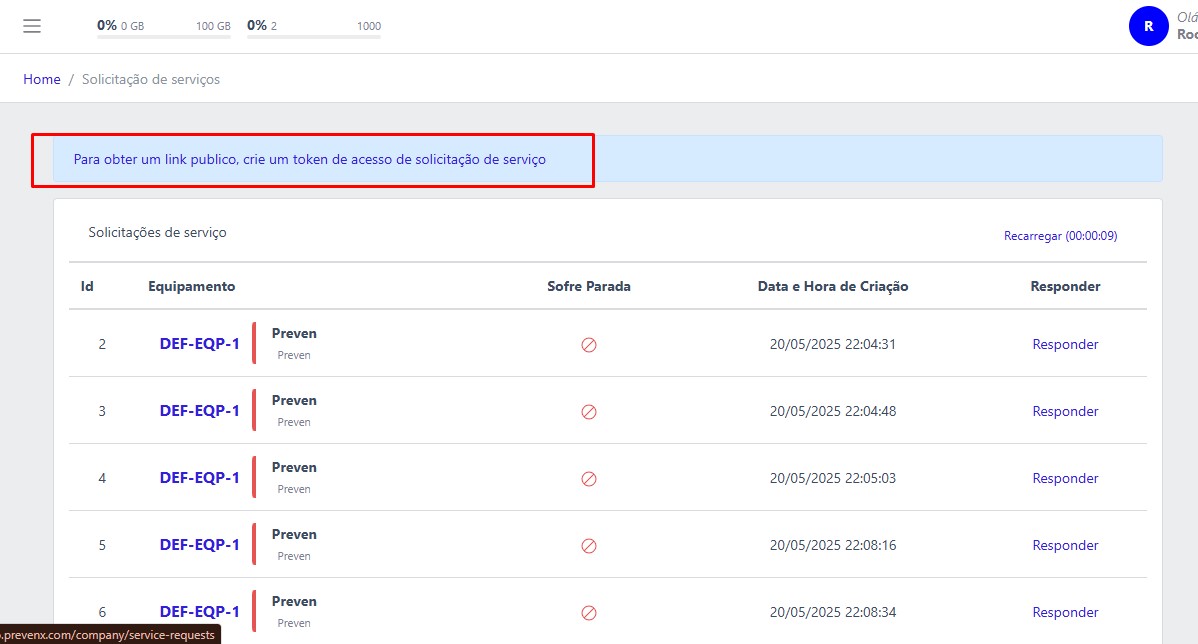Click Responder for request Id 6

coord(1065,612)
